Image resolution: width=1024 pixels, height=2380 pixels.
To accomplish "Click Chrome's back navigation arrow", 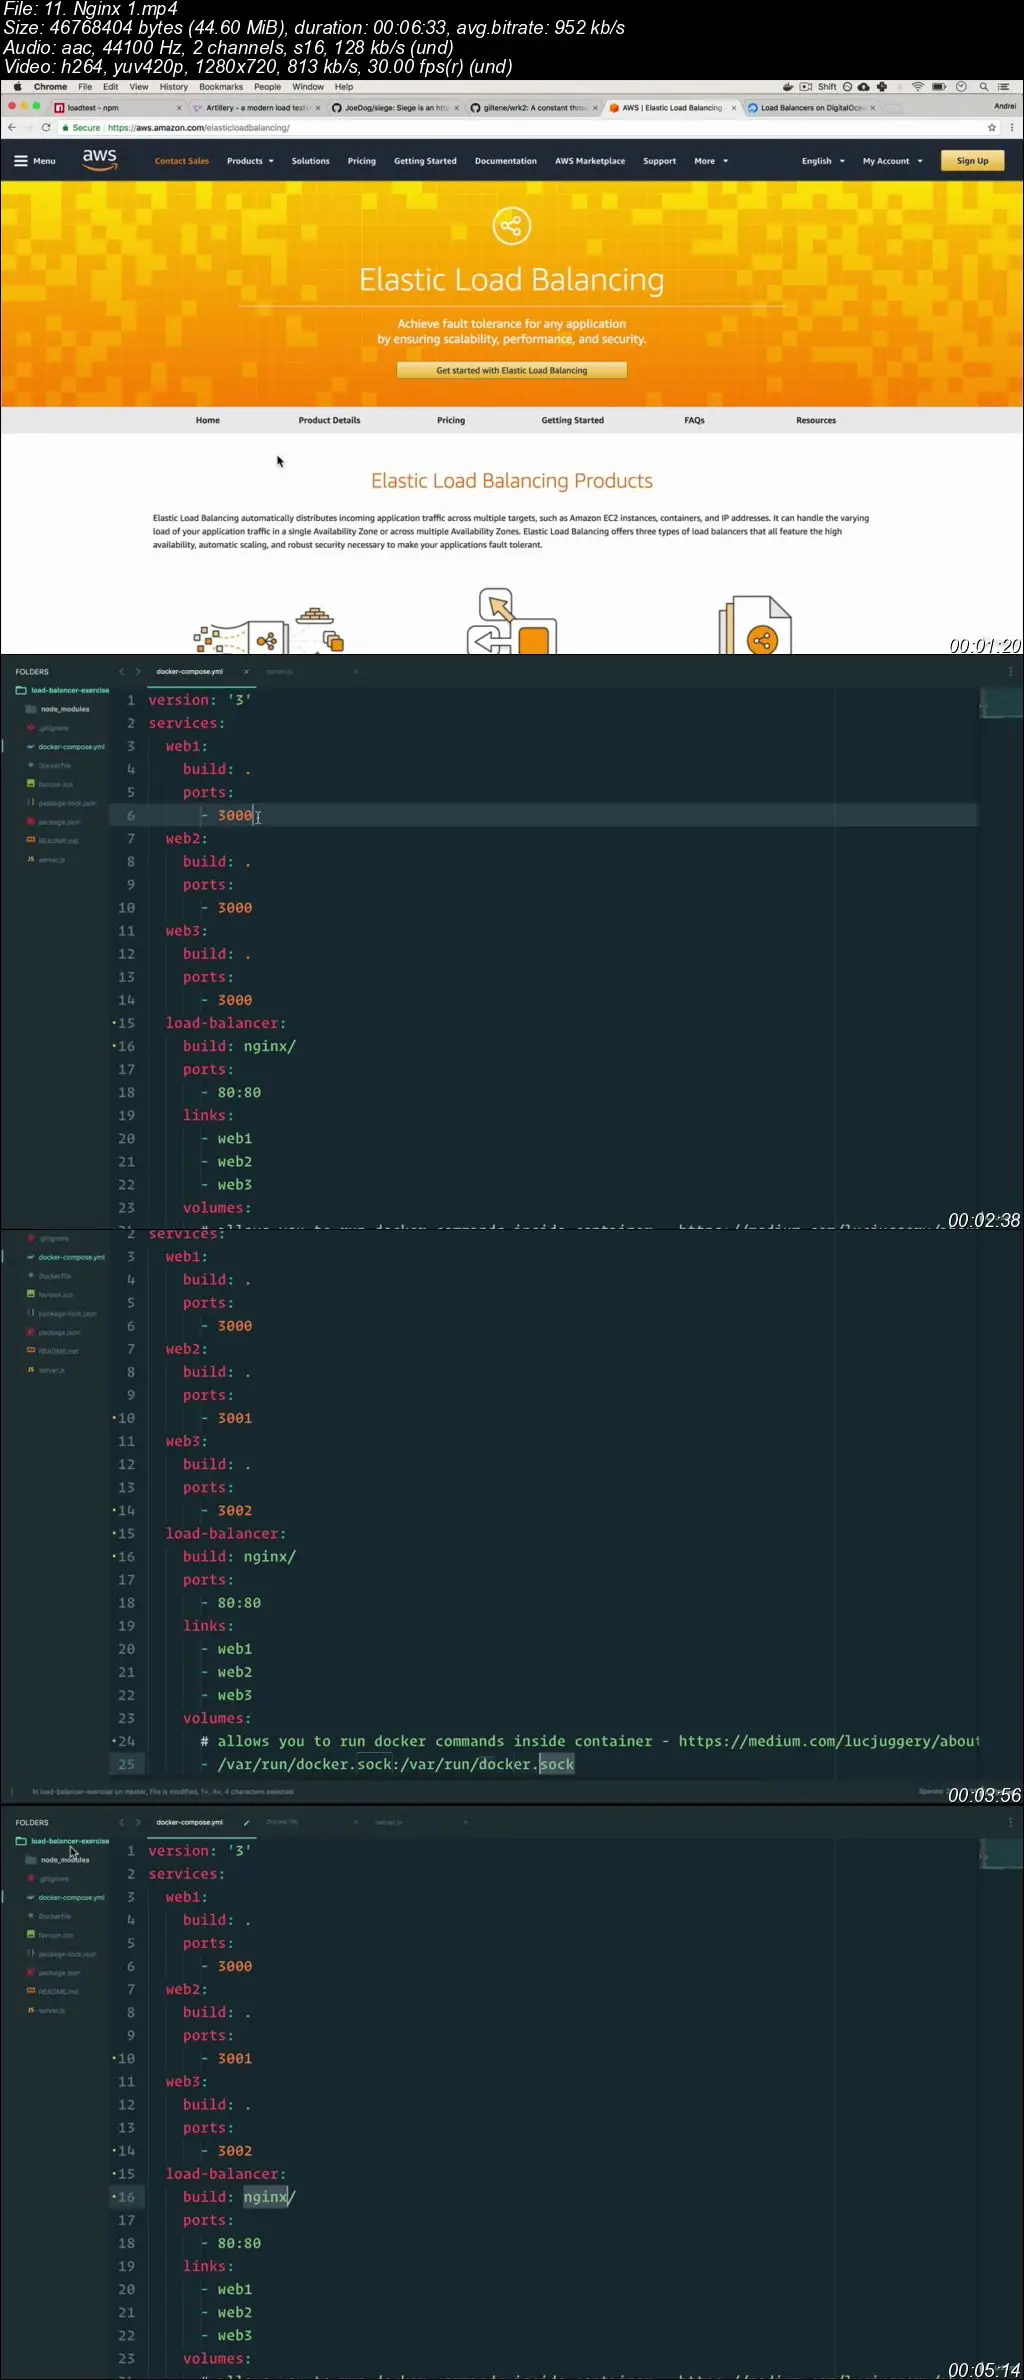I will [x=12, y=128].
